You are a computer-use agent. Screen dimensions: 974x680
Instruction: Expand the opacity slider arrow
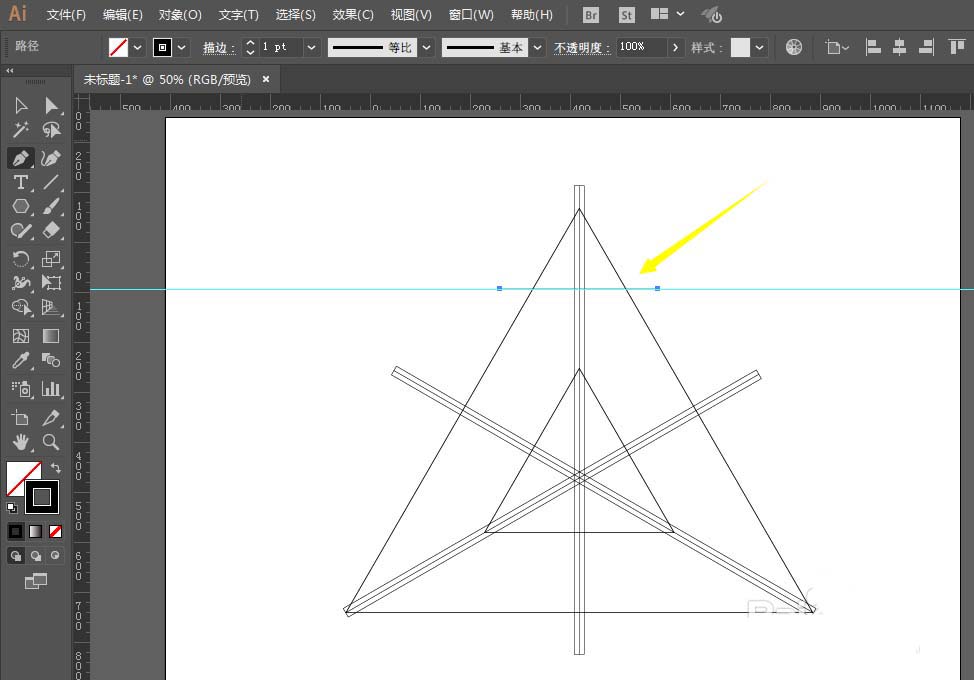675,47
